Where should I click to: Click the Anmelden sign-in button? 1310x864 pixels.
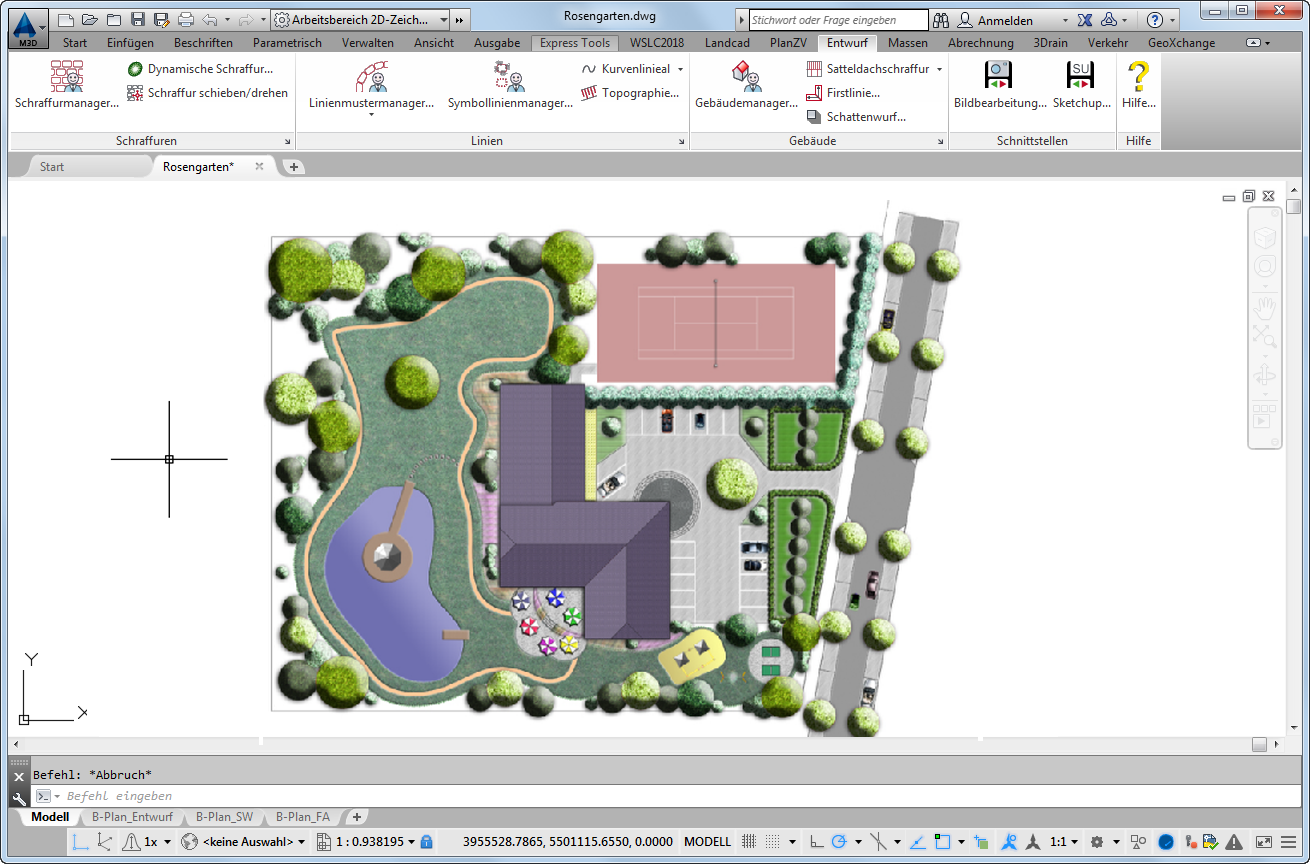[x=1005, y=20]
